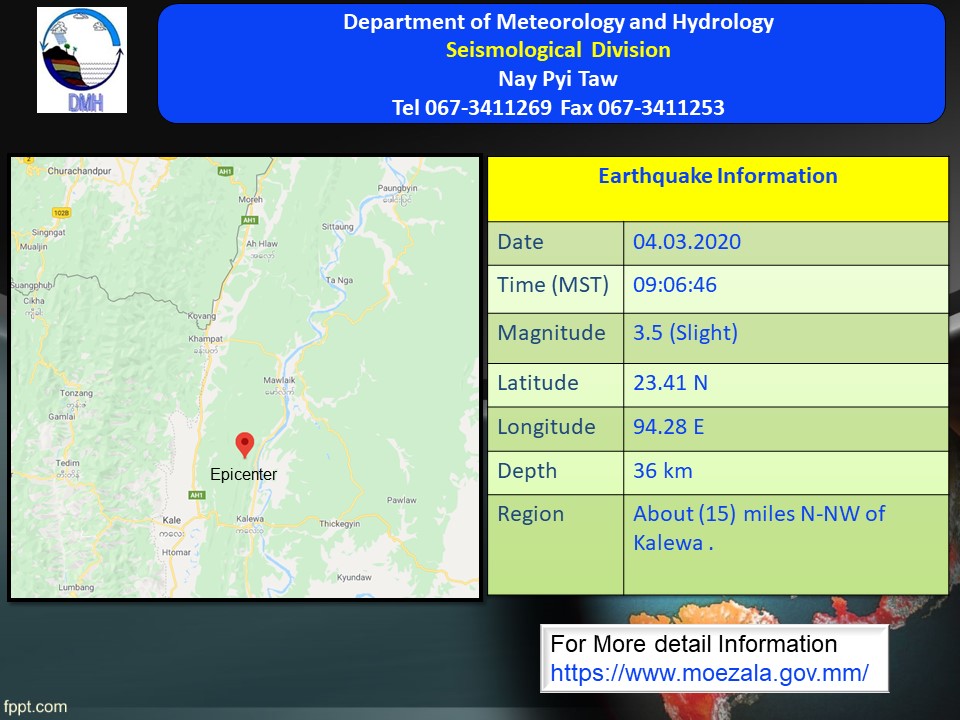The height and width of the screenshot is (720, 960).
Task: Click the AH1 road shield above Kale
Action: click(196, 495)
